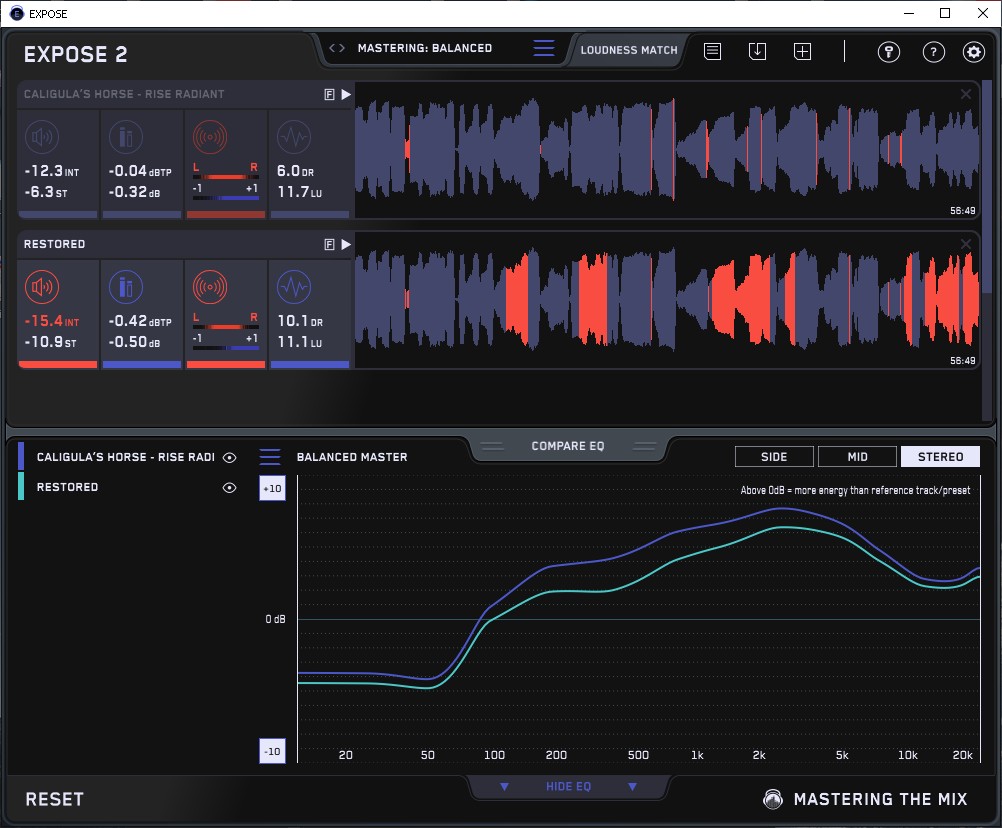The height and width of the screenshot is (828, 1002).
Task: Click the blue color swatch for Caligula's Horse
Action: [21, 456]
